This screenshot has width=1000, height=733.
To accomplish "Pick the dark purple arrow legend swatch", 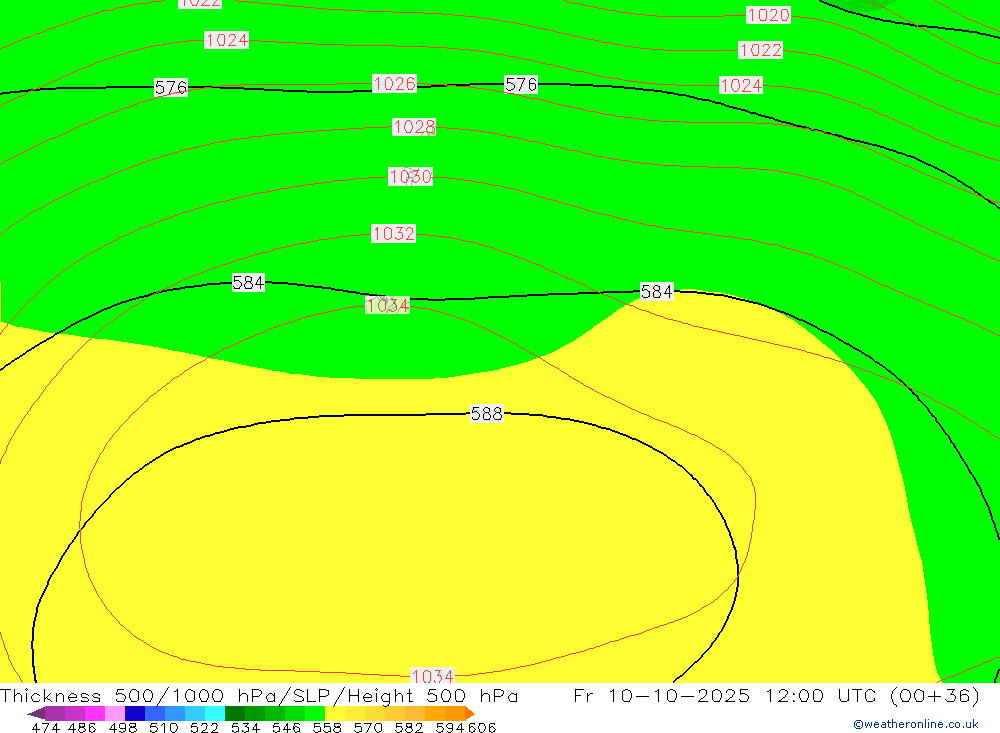I will click(36, 713).
